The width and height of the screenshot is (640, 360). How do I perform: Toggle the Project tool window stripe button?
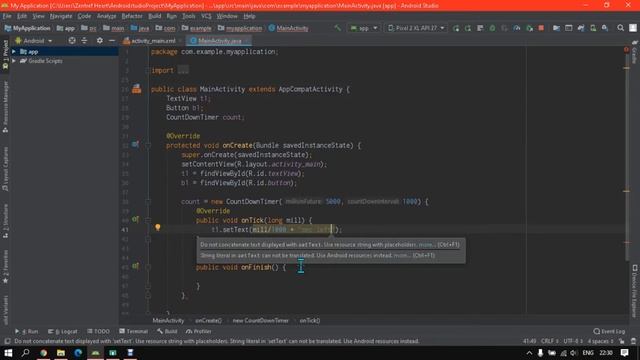pyautogui.click(x=5, y=54)
